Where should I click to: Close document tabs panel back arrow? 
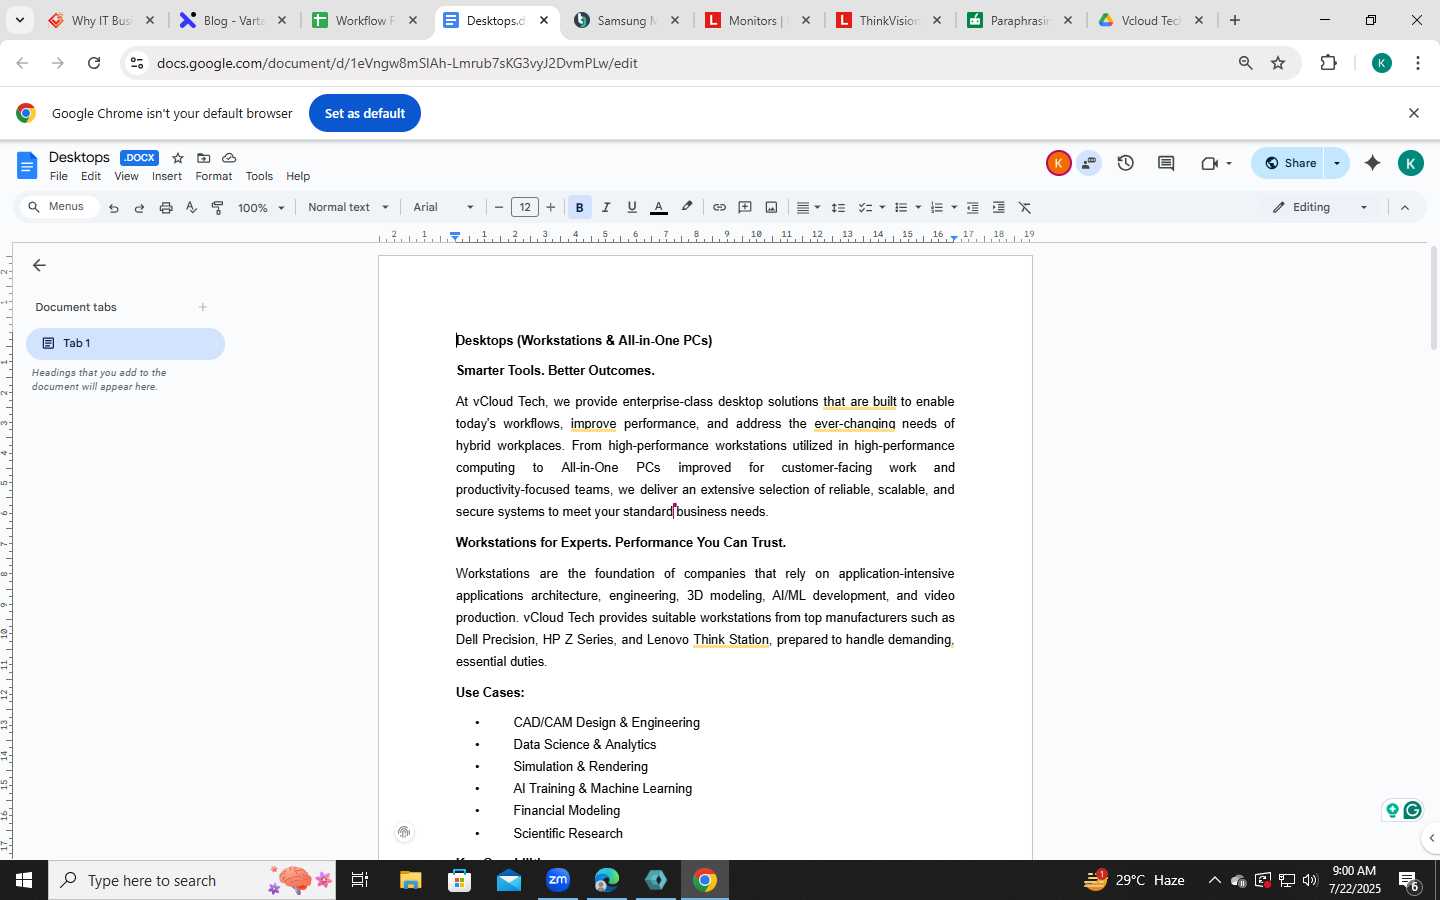point(39,265)
